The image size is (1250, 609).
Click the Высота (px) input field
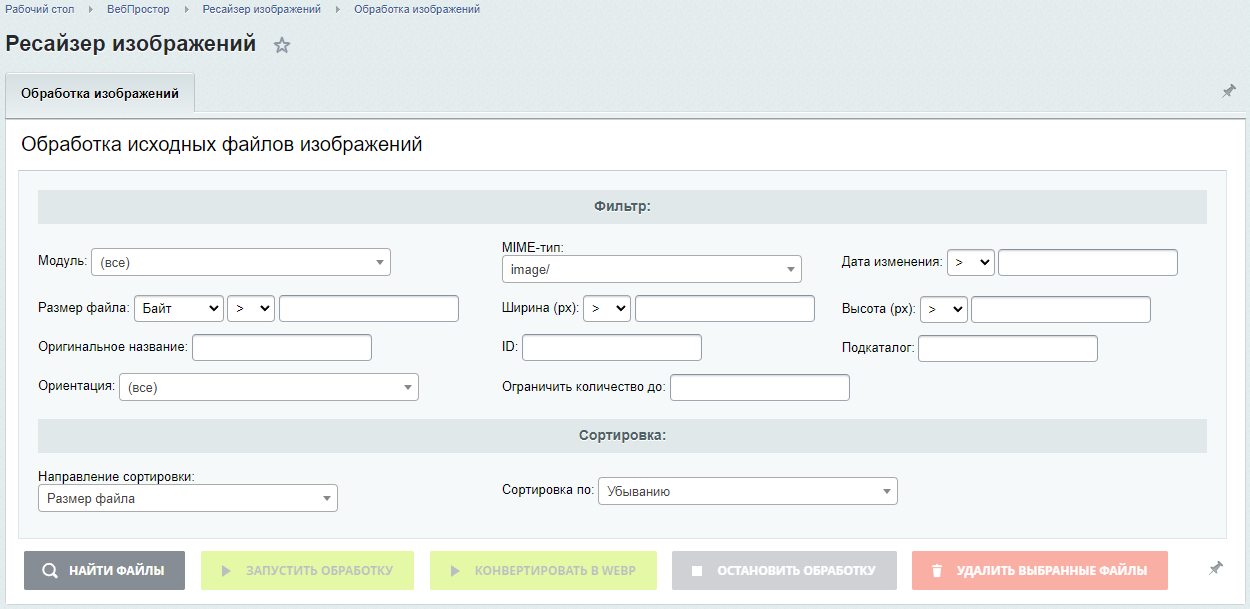[1061, 310]
